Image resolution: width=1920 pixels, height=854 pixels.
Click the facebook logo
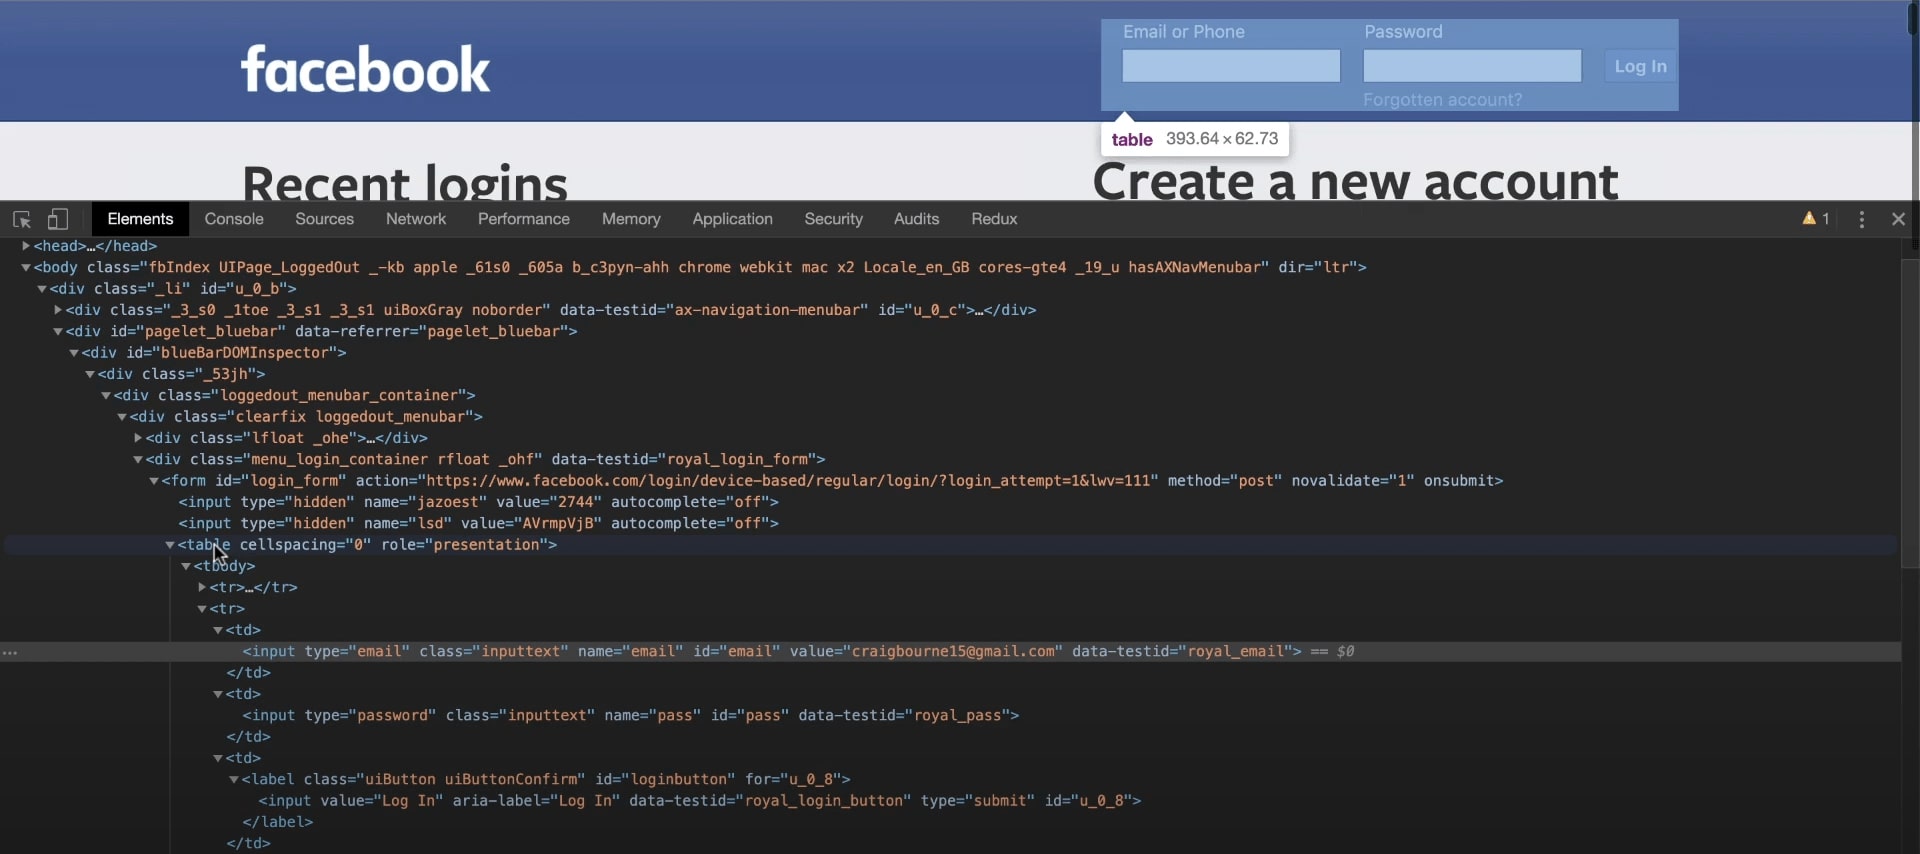coord(366,68)
